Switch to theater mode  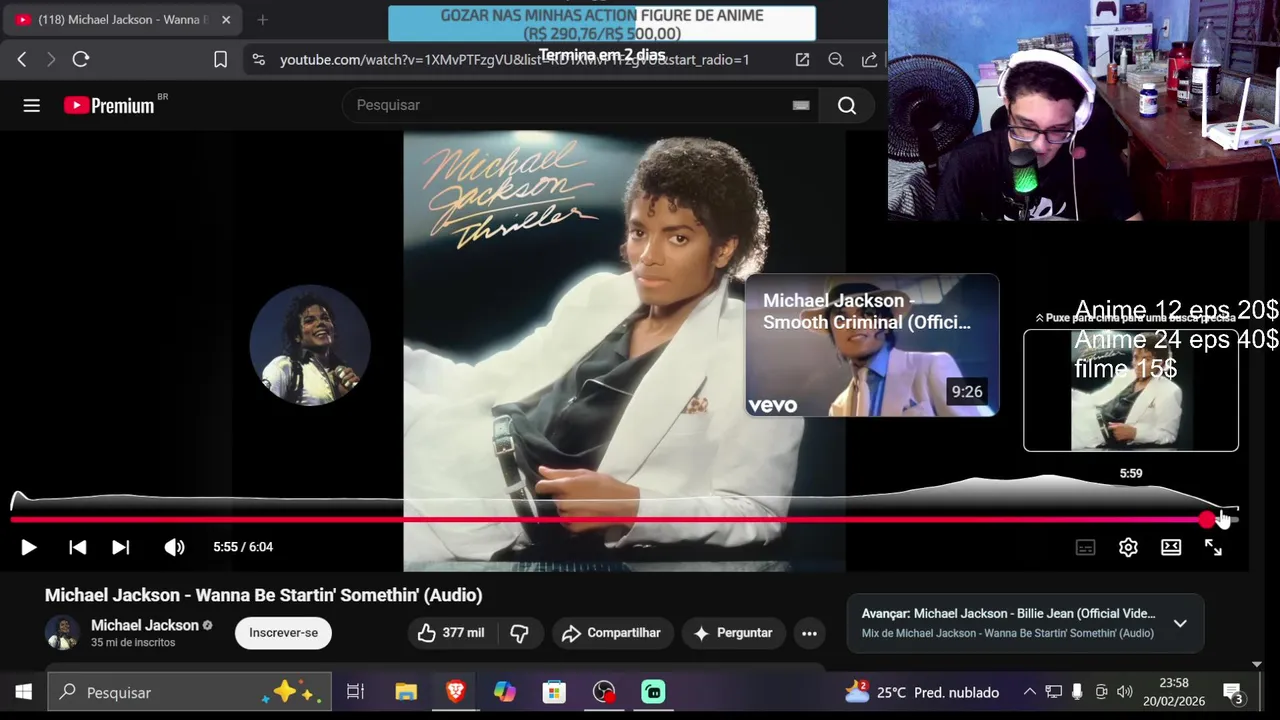(1171, 547)
